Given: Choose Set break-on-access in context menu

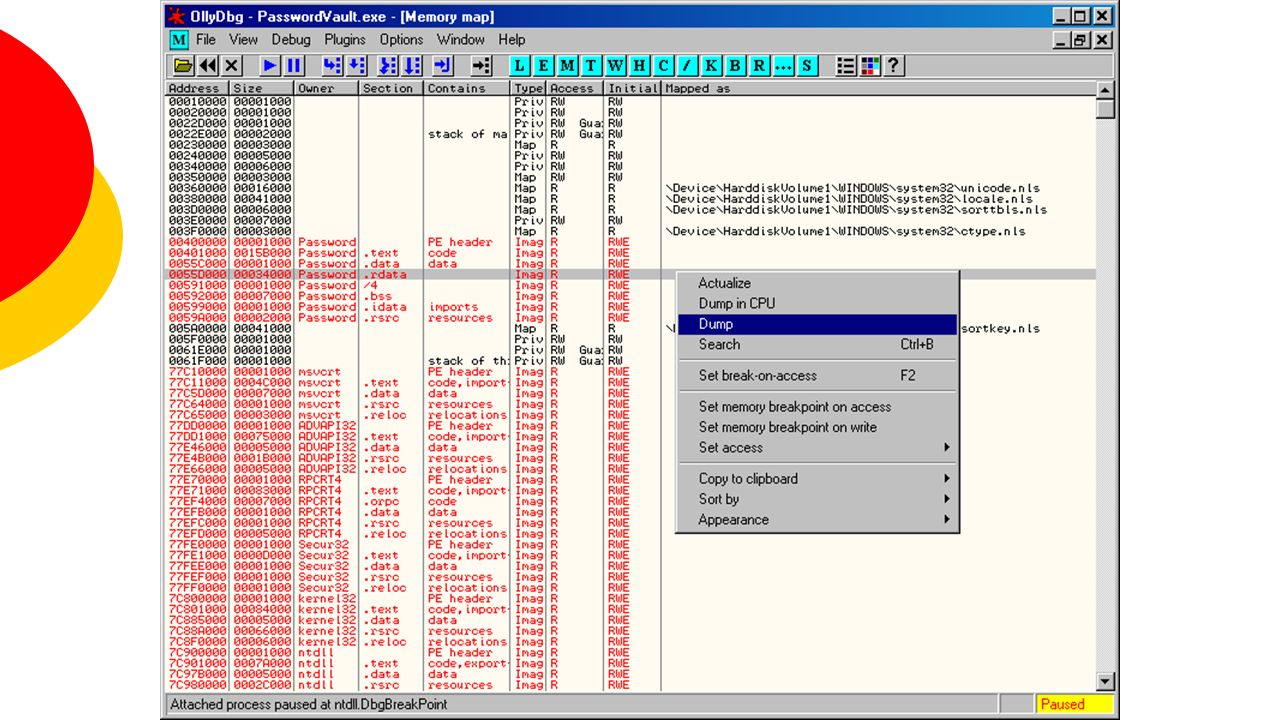Looking at the screenshot, I should [x=817, y=375].
